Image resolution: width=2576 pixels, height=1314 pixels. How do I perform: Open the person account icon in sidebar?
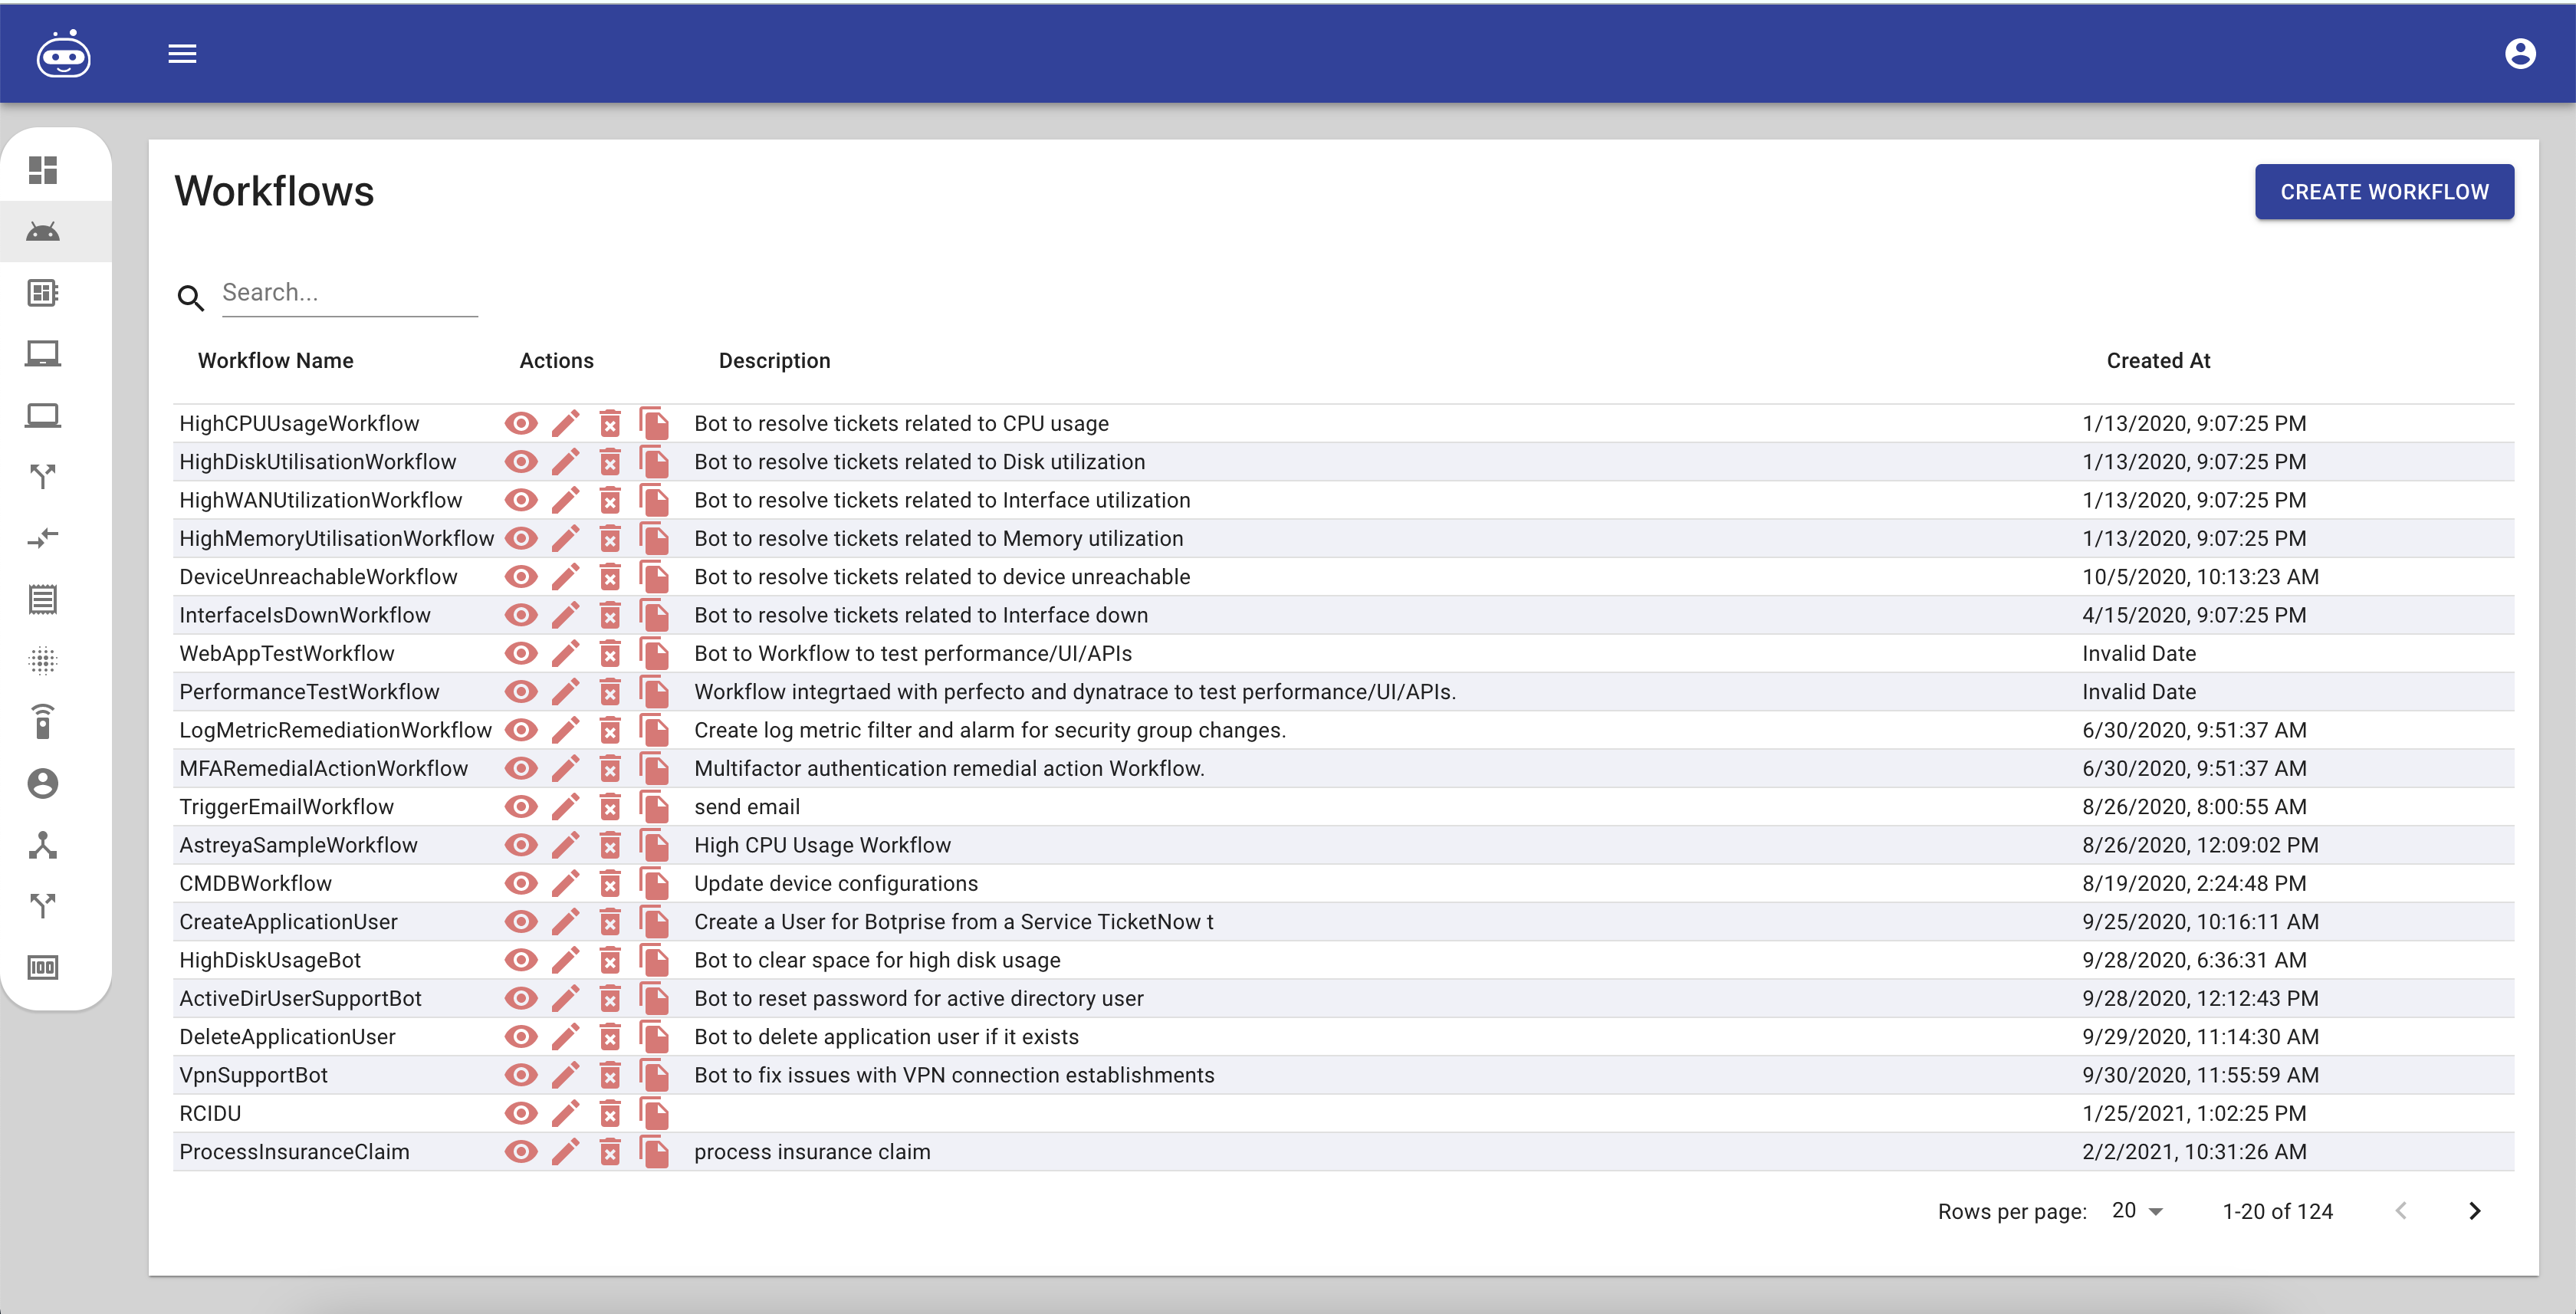(43, 783)
